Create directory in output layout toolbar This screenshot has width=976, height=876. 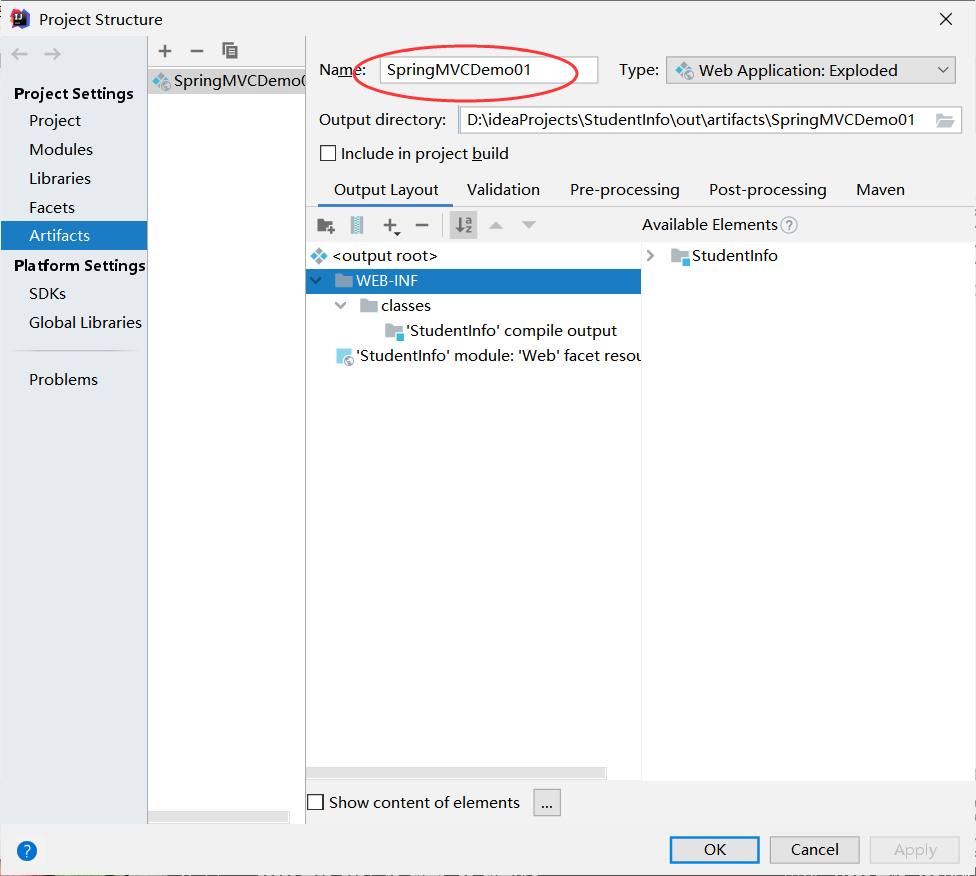(x=326, y=225)
